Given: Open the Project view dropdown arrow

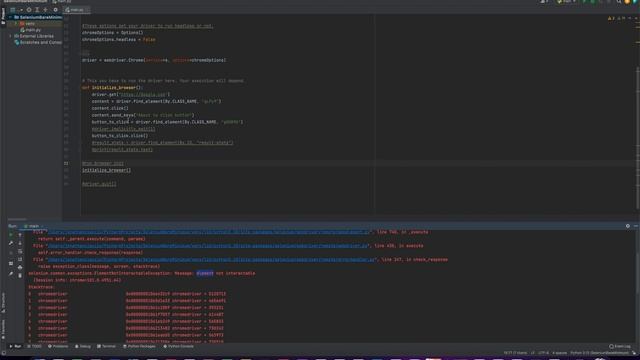Looking at the screenshot, I should (x=21, y=10).
